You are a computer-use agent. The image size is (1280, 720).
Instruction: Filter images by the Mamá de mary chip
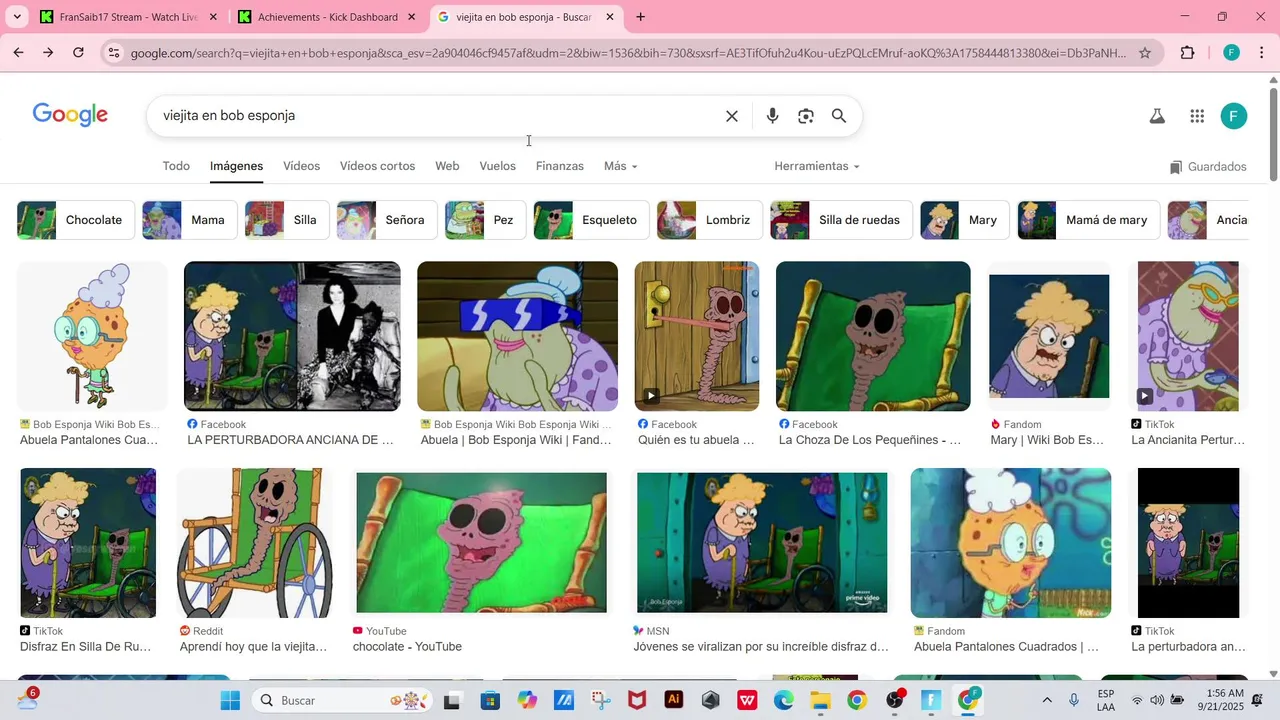click(x=1089, y=220)
